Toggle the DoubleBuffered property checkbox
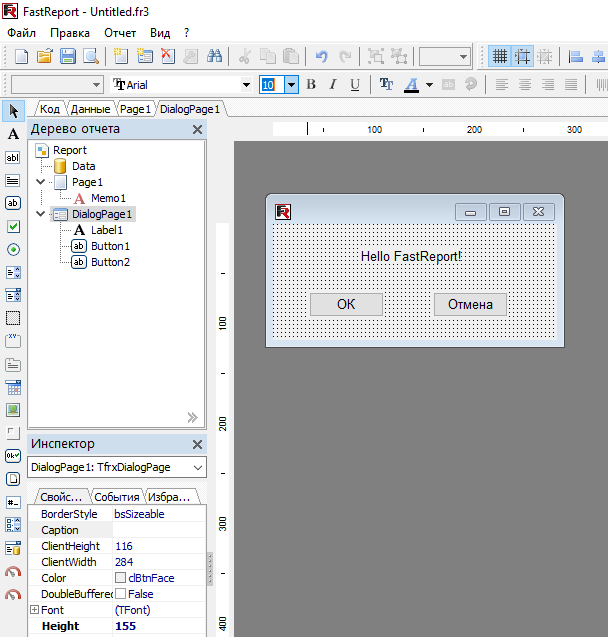 tap(120, 594)
